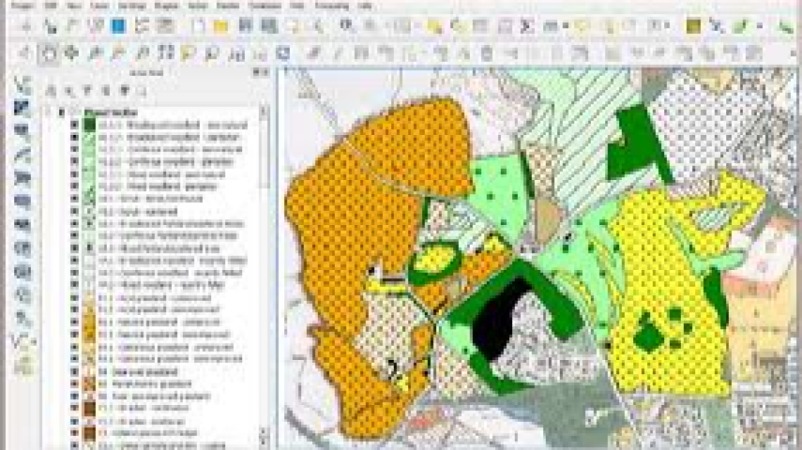Click Pan Map to Selection tool
802x450 pixels.
(x=72, y=53)
